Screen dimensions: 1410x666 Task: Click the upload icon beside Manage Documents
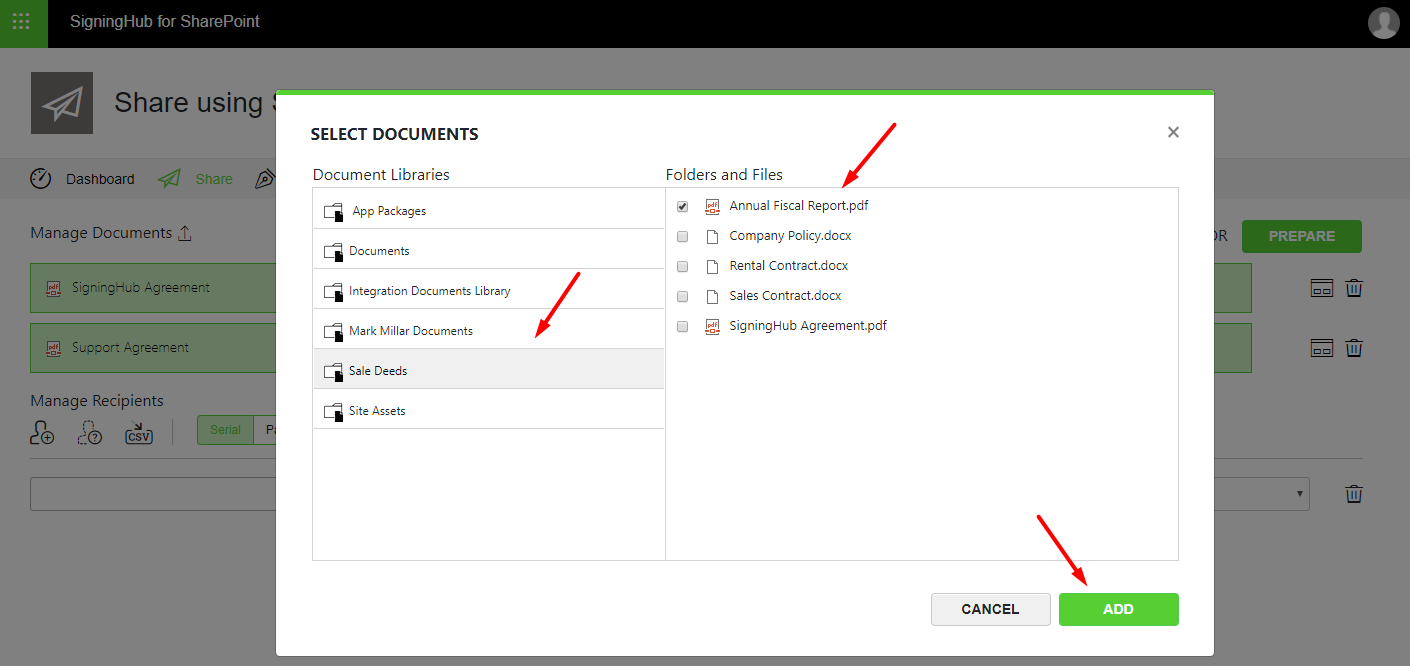(x=184, y=233)
